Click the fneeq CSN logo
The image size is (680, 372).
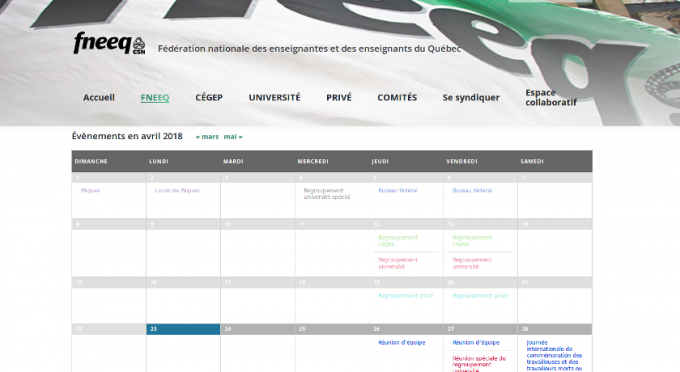(x=109, y=43)
